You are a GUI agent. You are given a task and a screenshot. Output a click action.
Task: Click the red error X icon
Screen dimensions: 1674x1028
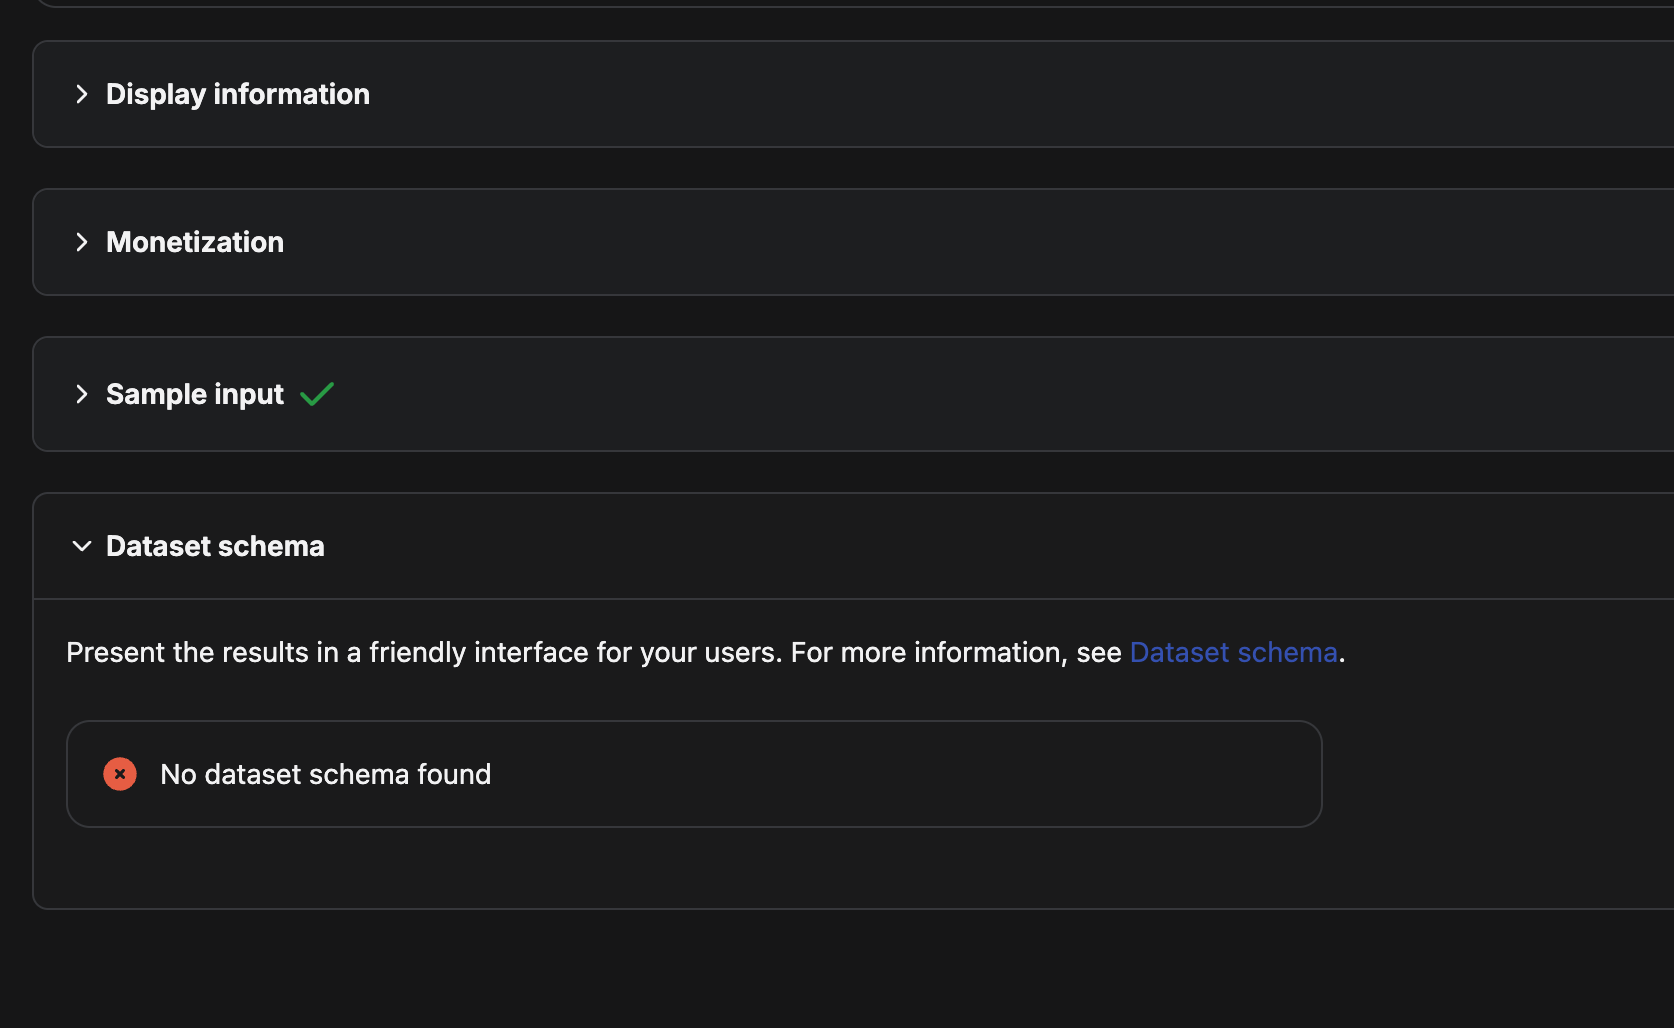pyautogui.click(x=120, y=774)
